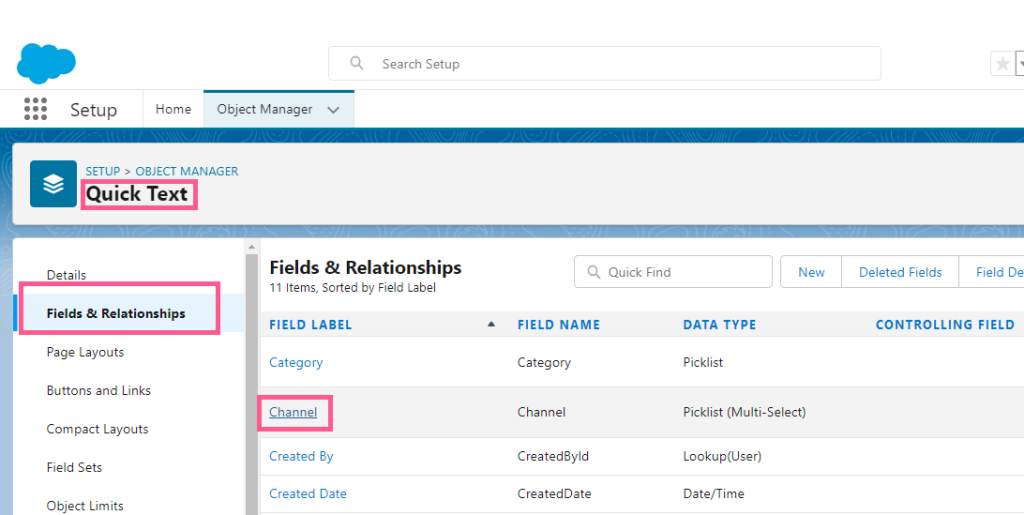
Task: Open the Object Manager tab
Action: [264, 110]
